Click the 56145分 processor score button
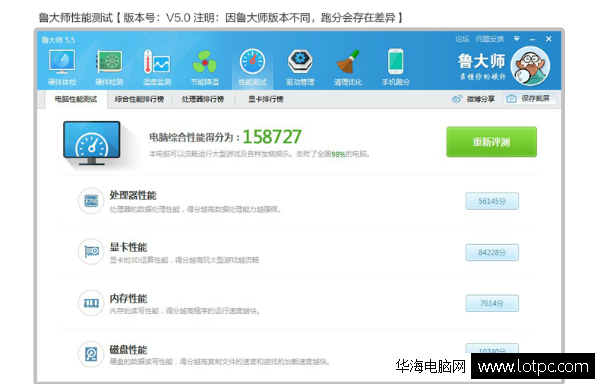This screenshot has height=384, width=600. click(x=492, y=201)
